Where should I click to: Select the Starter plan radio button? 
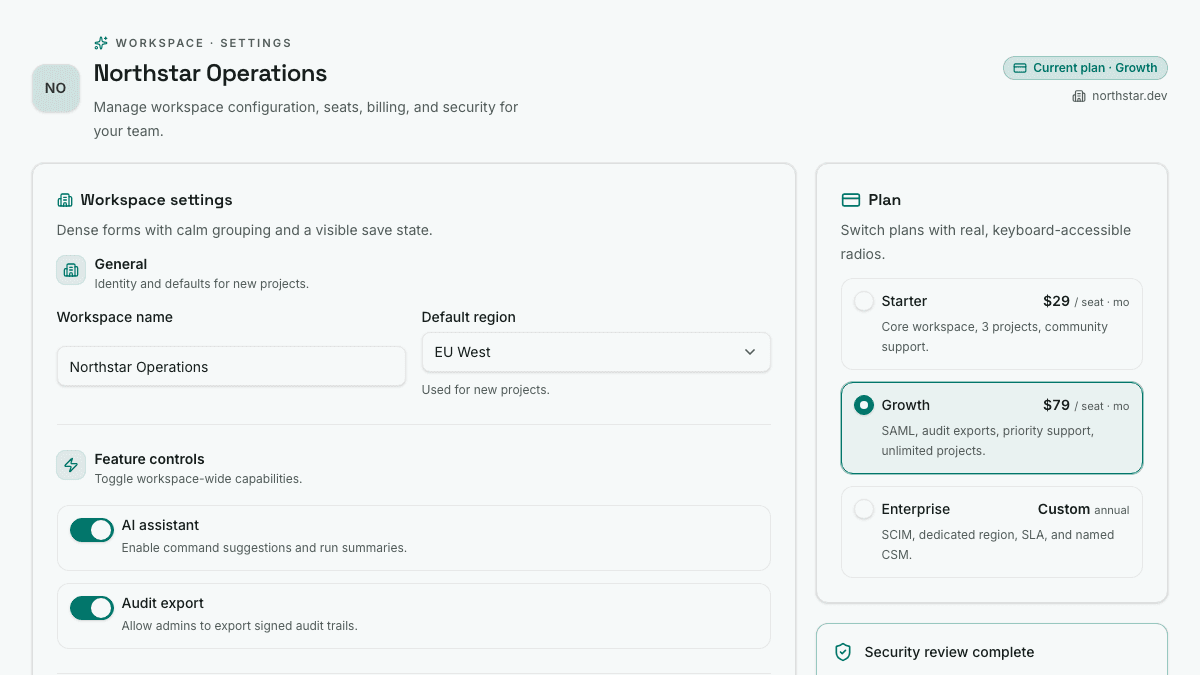[864, 301]
